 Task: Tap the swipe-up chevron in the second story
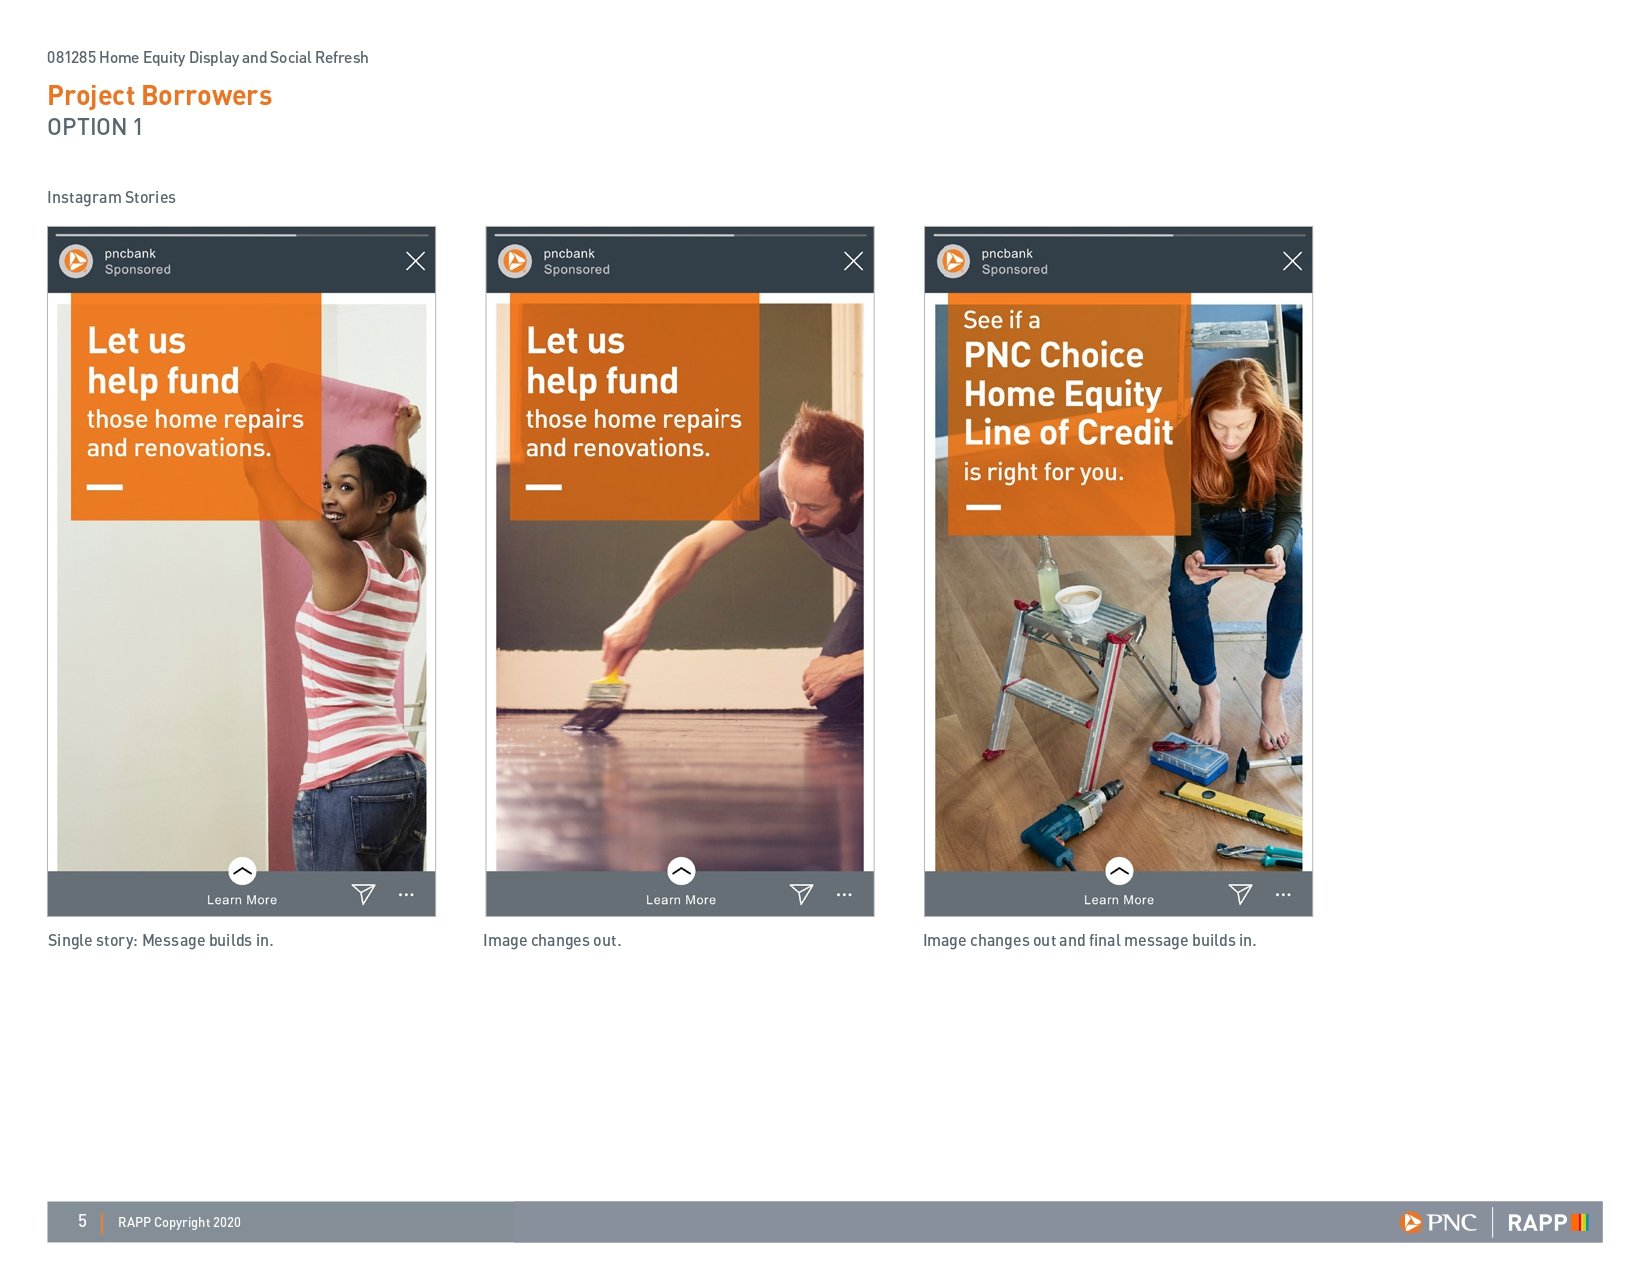tap(681, 871)
